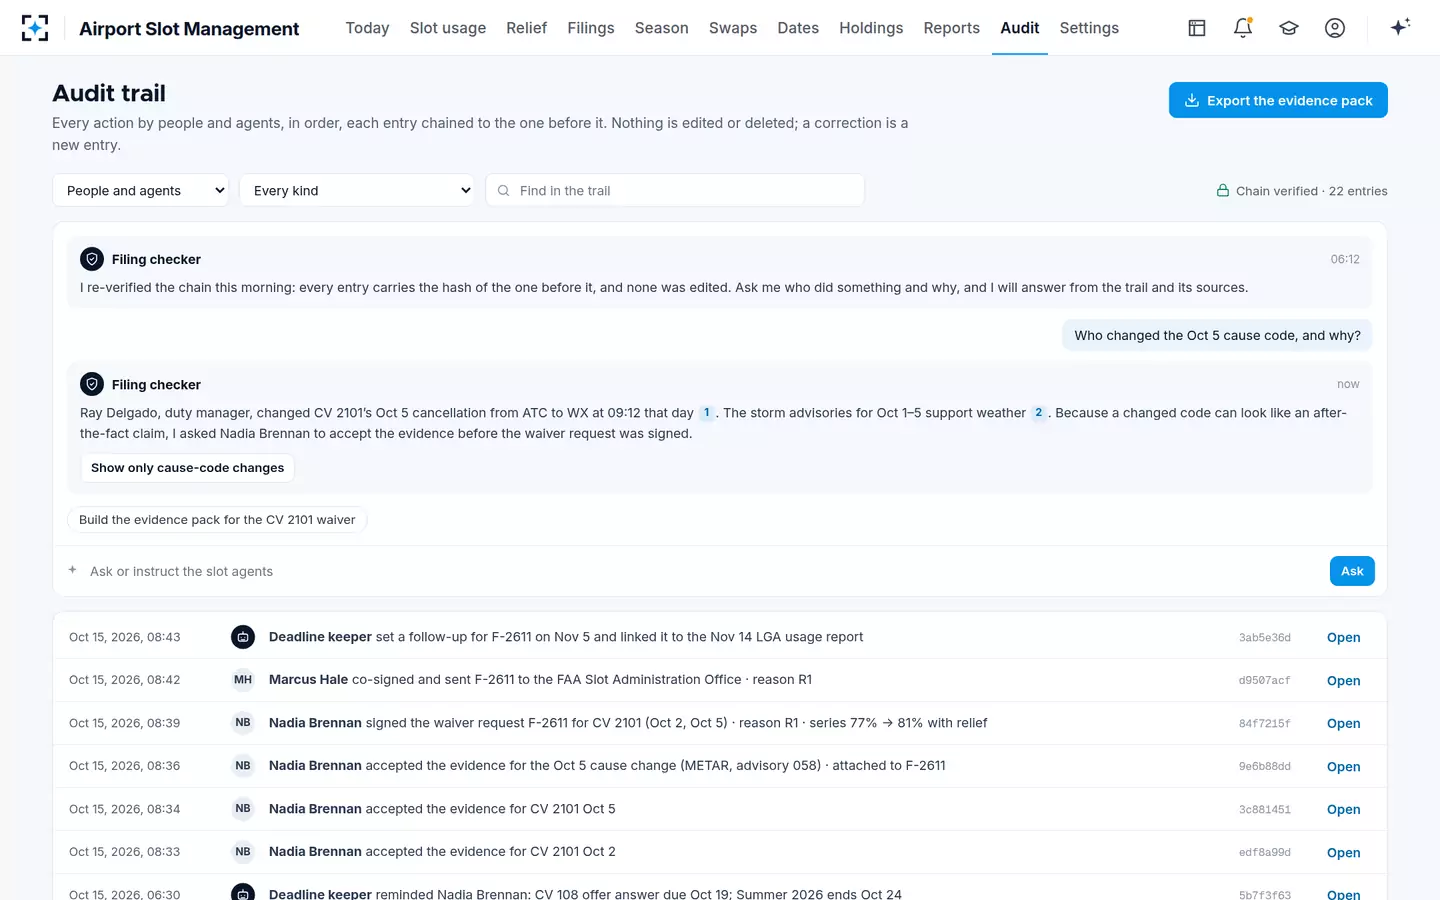Open the graduation cap learning icon

click(x=1289, y=28)
